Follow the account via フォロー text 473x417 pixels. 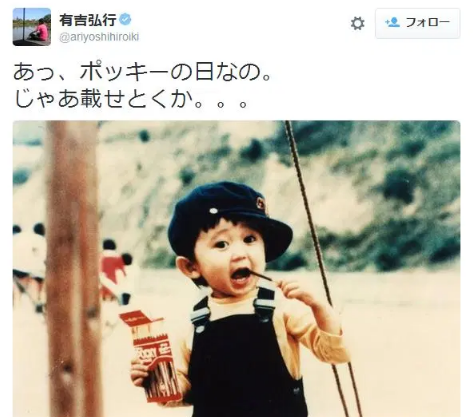(428, 23)
